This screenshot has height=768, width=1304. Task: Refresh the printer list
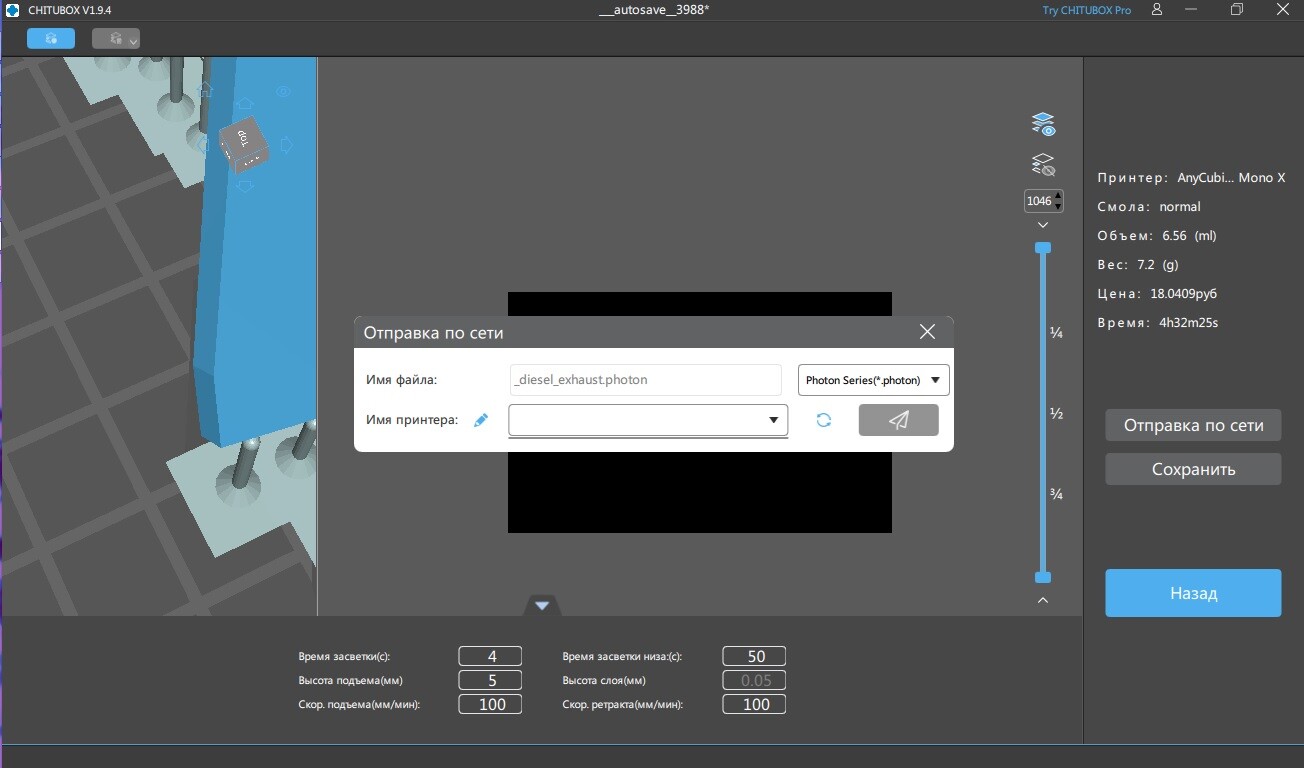click(x=823, y=420)
